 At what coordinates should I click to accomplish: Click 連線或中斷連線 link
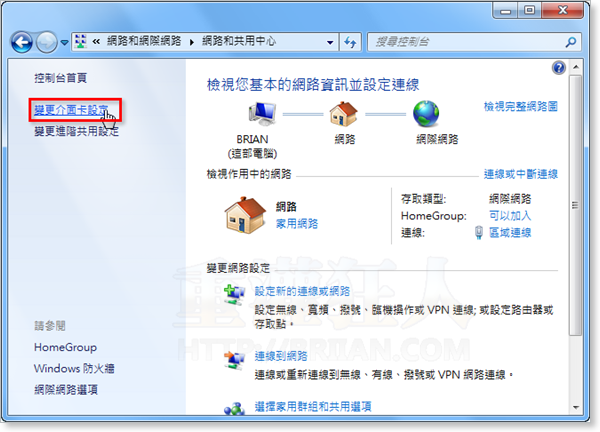point(520,174)
